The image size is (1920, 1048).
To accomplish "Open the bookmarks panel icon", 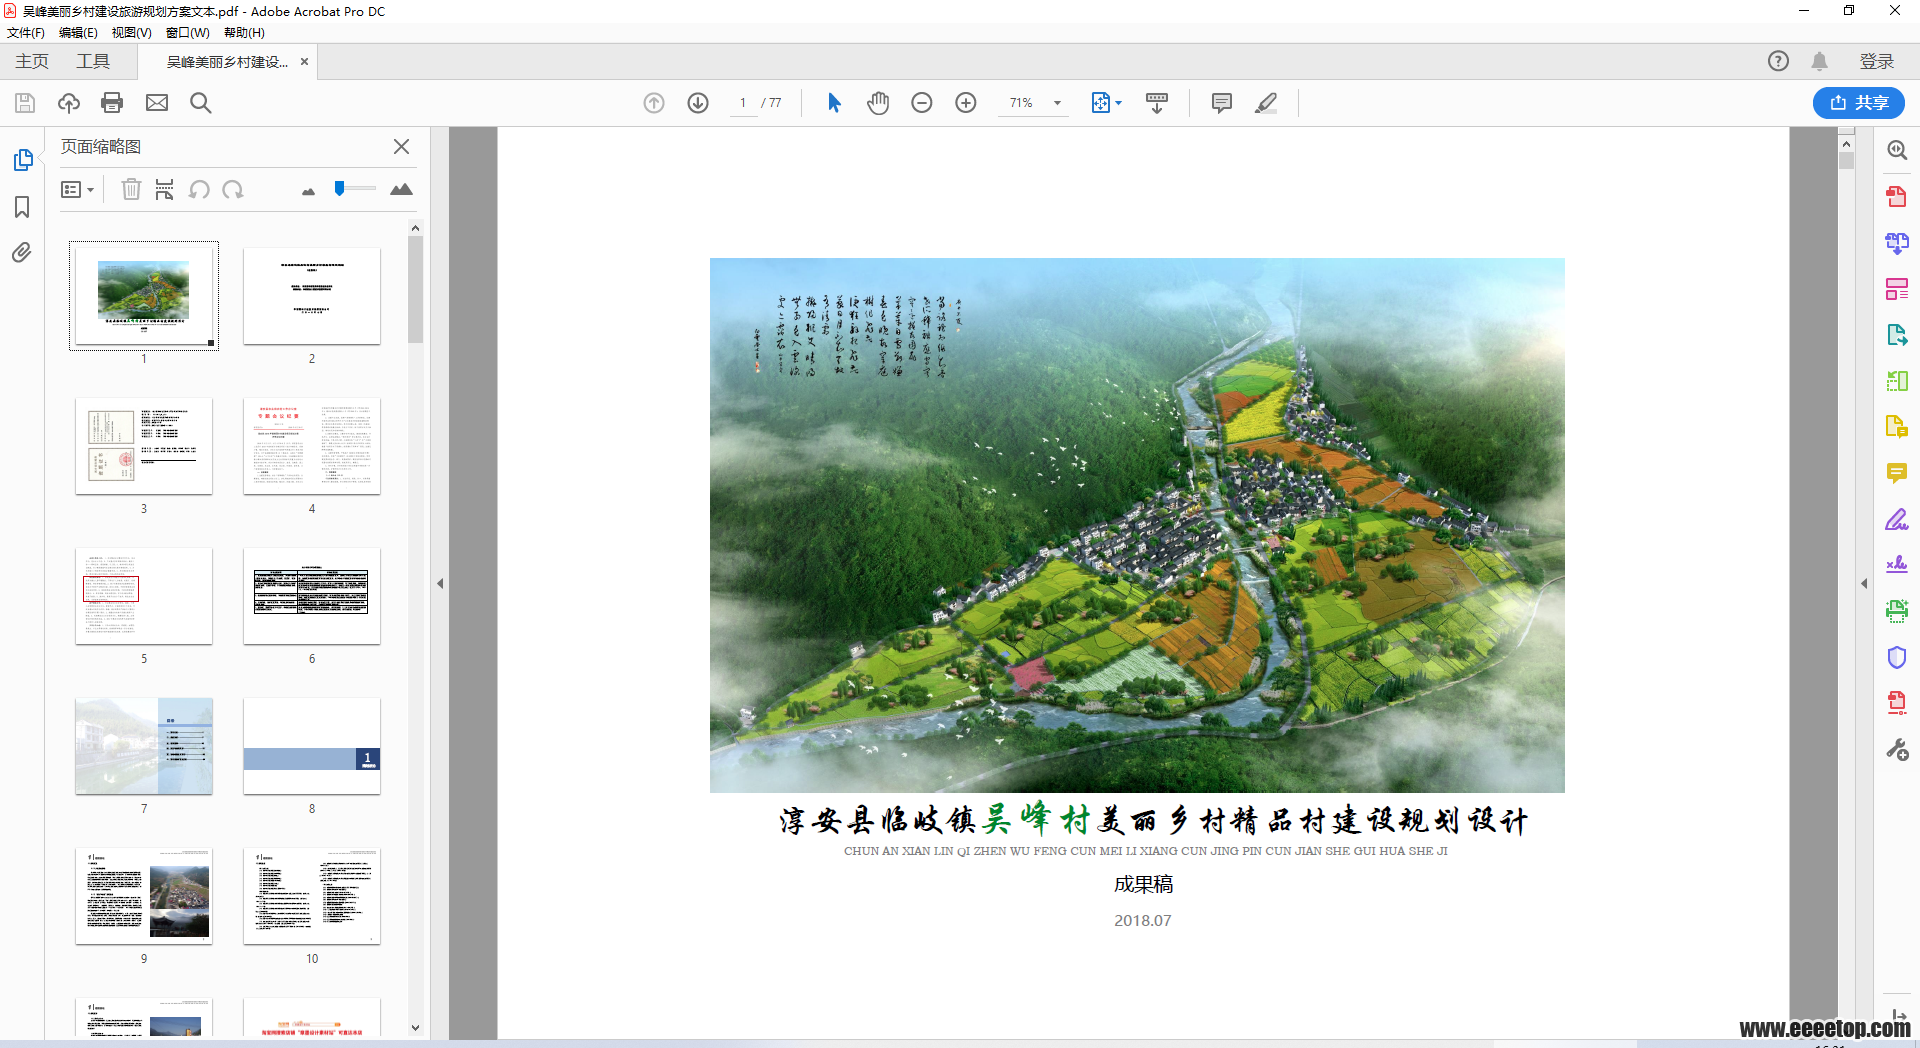I will click(22, 207).
